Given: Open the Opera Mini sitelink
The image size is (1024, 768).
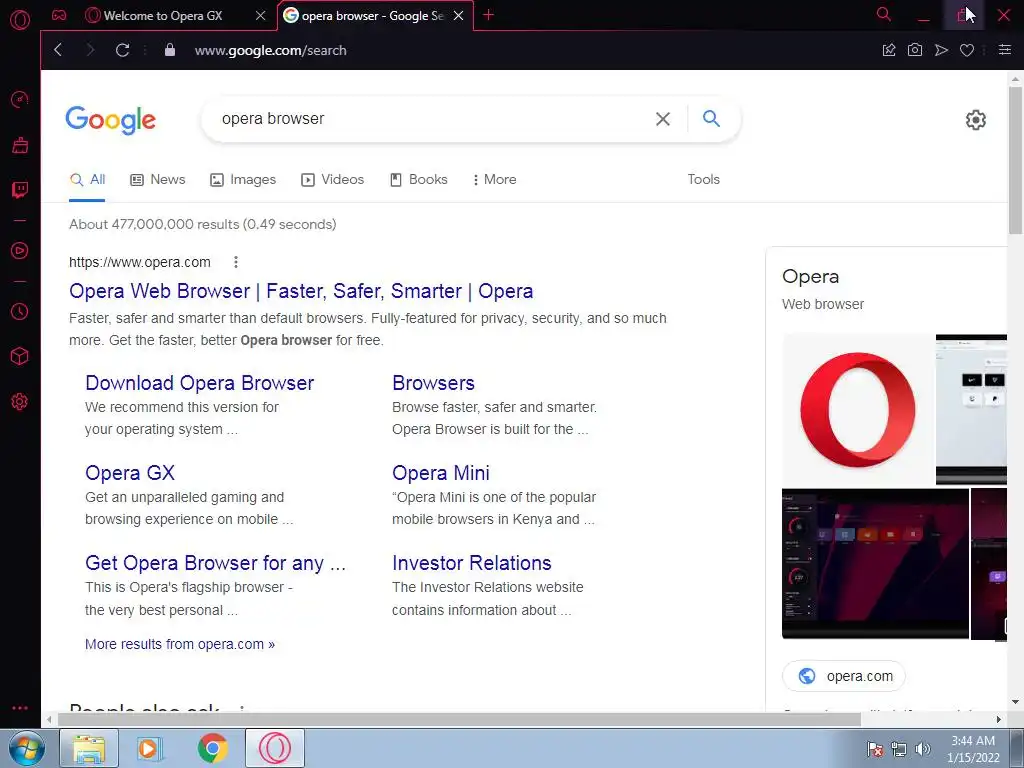Looking at the screenshot, I should pyautogui.click(x=441, y=472).
